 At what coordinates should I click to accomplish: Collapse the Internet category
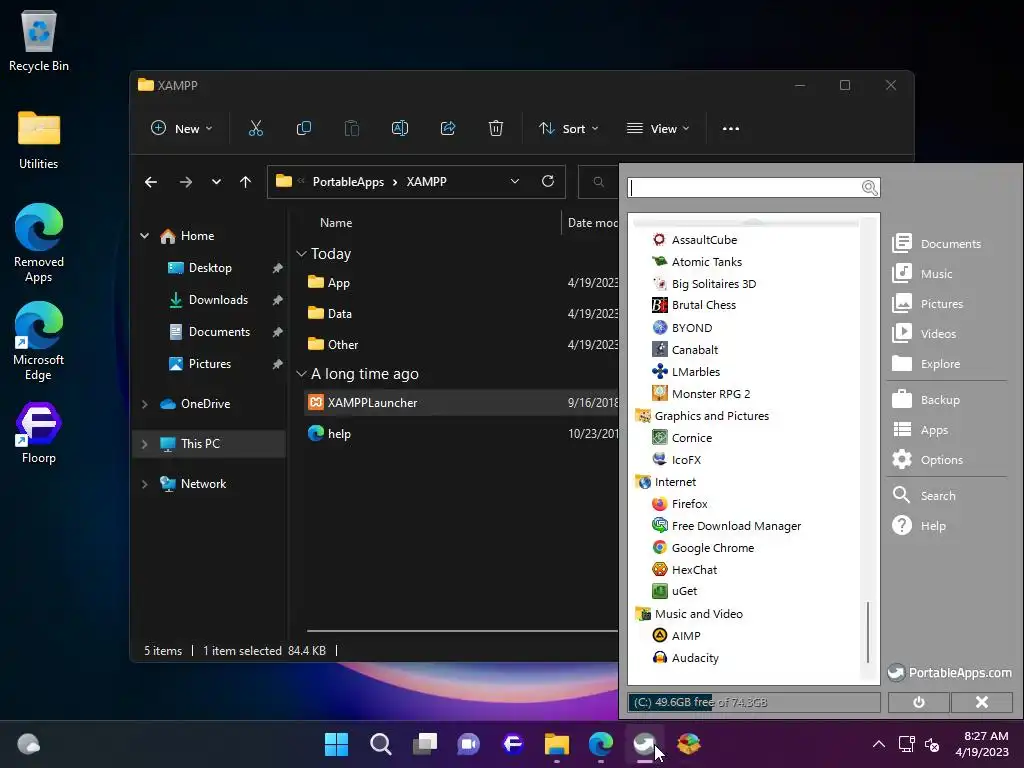[666, 482]
